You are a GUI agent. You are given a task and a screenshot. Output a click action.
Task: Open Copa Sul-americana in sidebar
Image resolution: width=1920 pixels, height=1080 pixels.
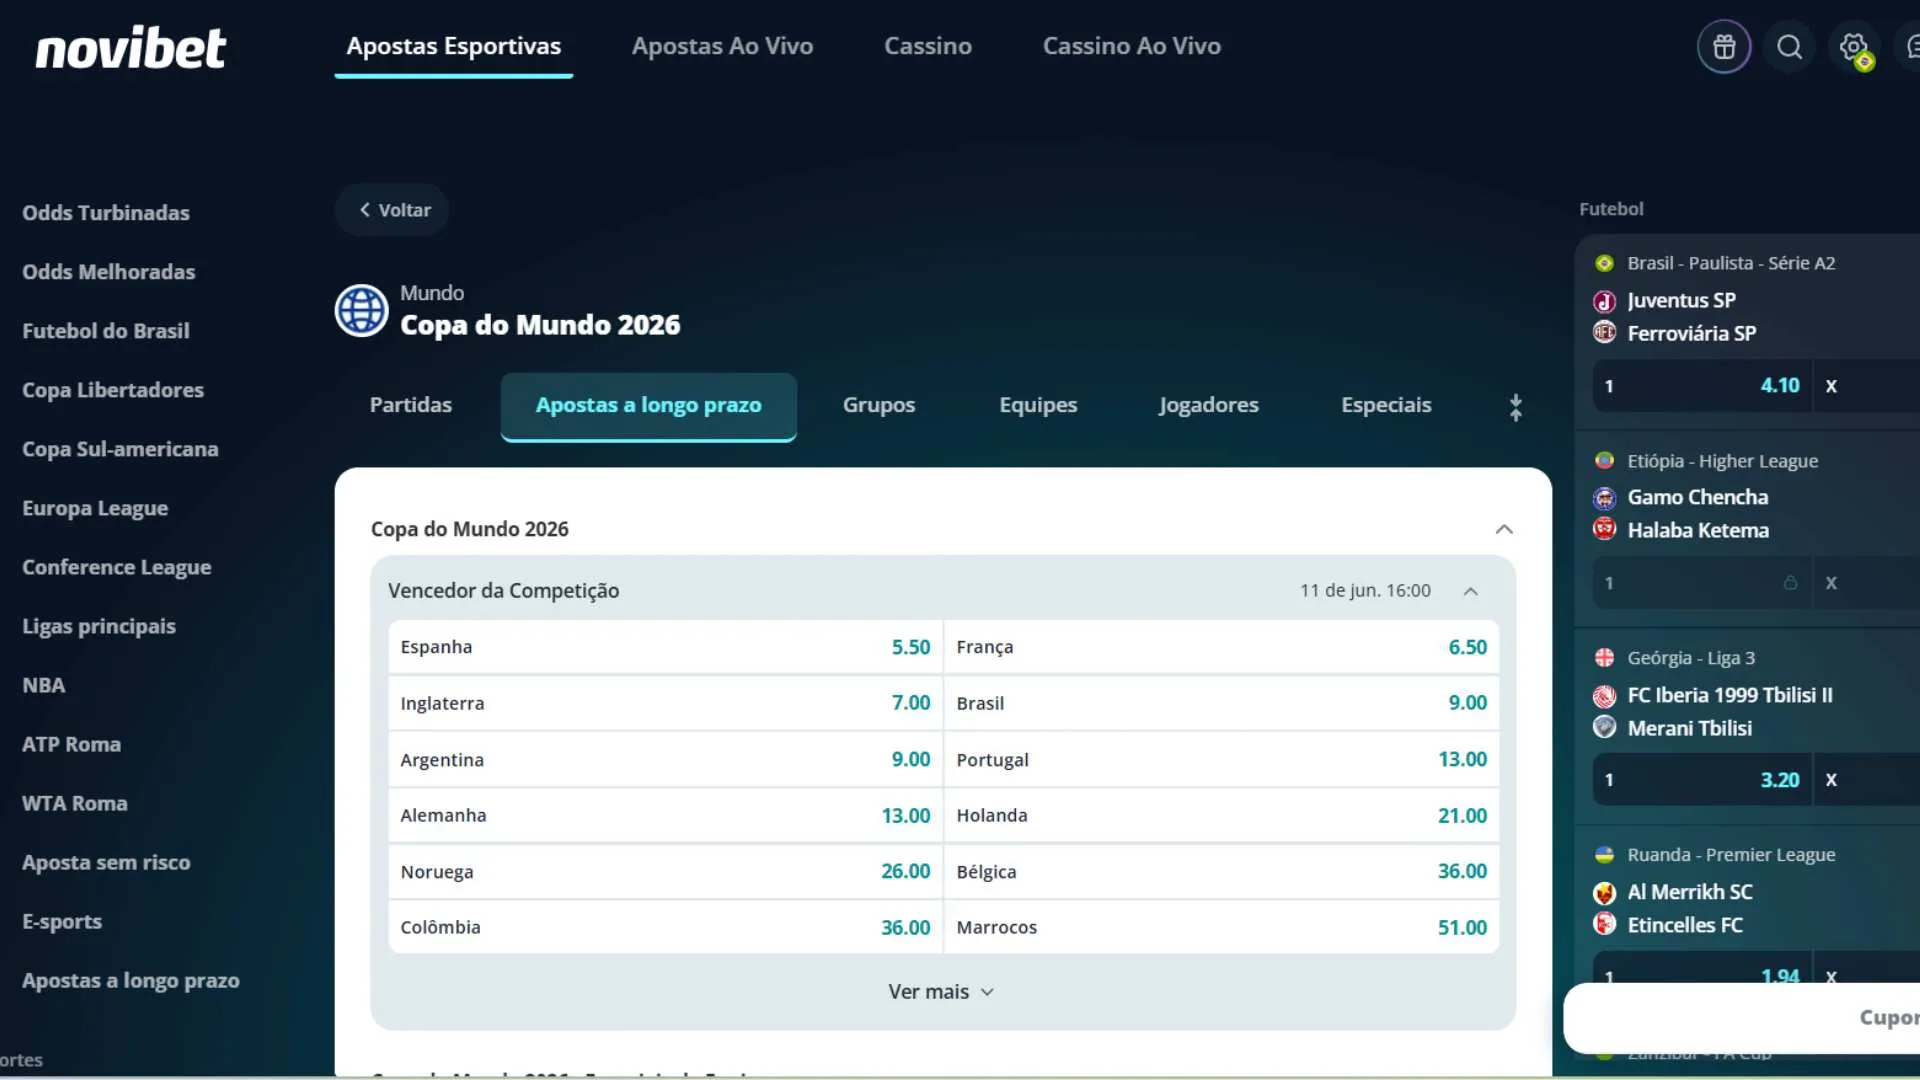(120, 449)
